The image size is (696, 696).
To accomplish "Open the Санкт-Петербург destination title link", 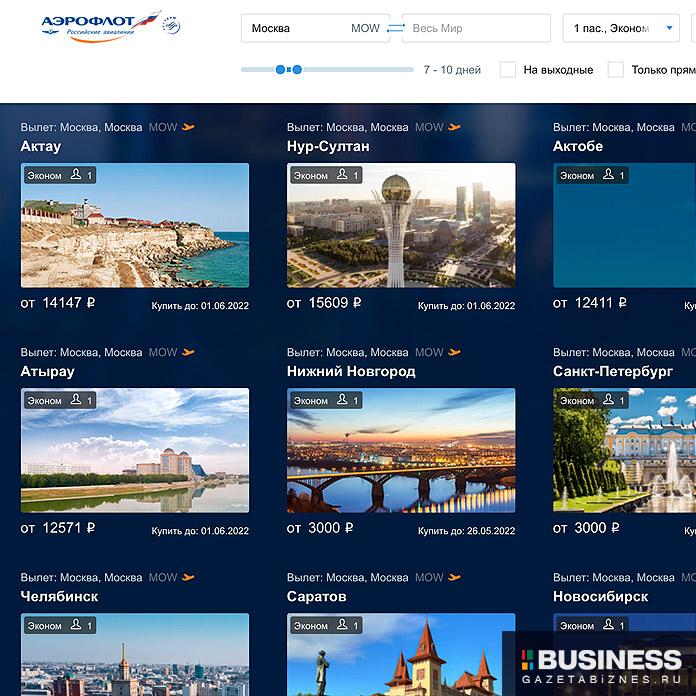I will (x=612, y=371).
